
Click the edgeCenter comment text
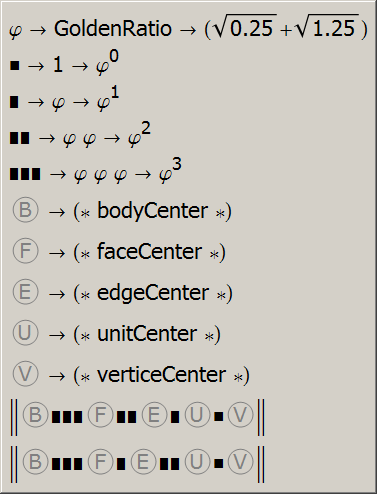(153, 293)
